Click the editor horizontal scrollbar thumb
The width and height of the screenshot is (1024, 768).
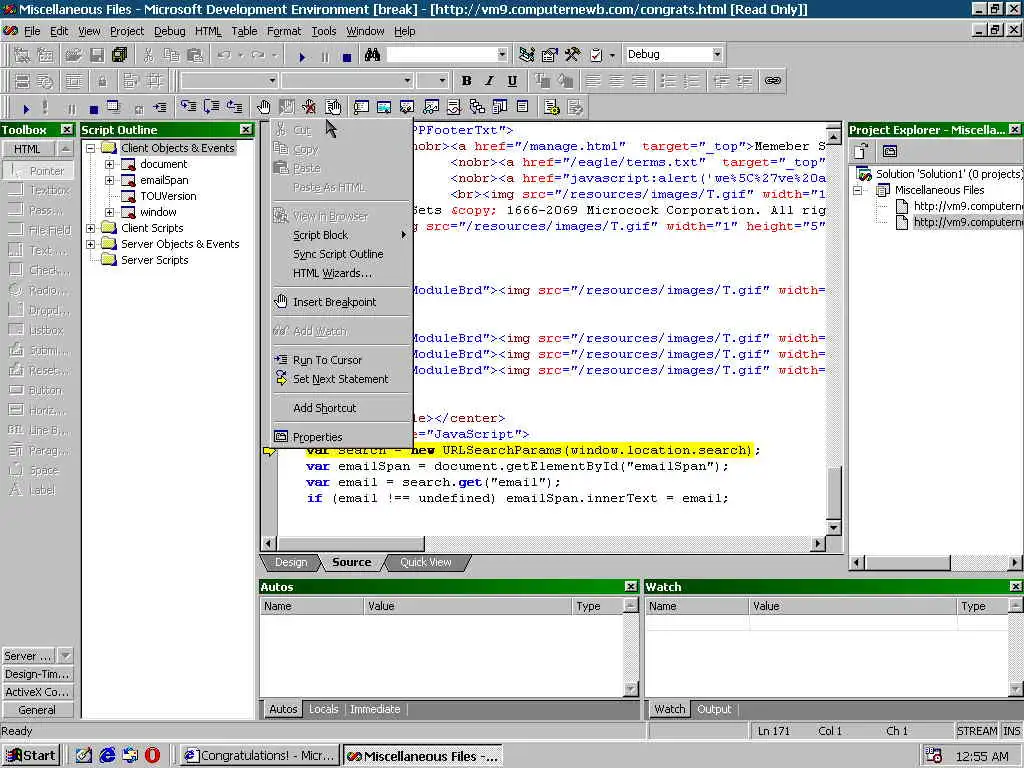click(x=351, y=544)
